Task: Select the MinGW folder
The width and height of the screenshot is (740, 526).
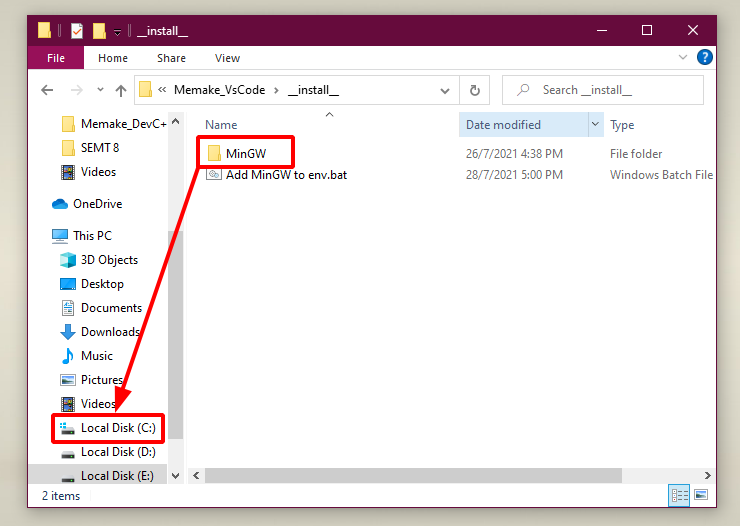Action: click(246, 153)
